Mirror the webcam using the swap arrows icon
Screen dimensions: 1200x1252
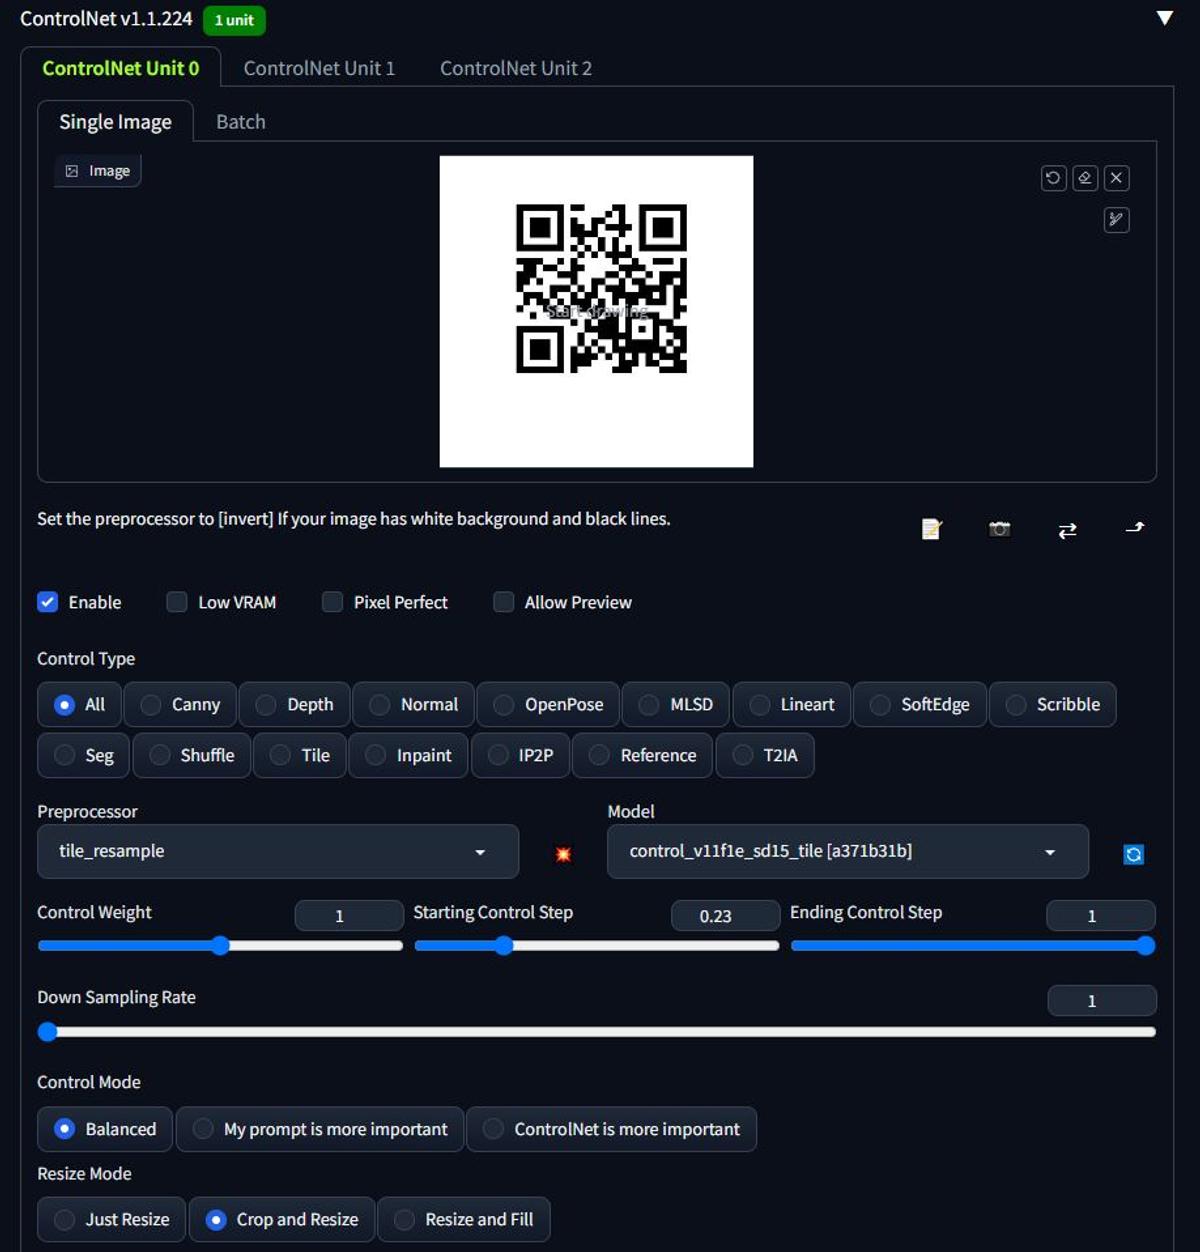[1067, 530]
